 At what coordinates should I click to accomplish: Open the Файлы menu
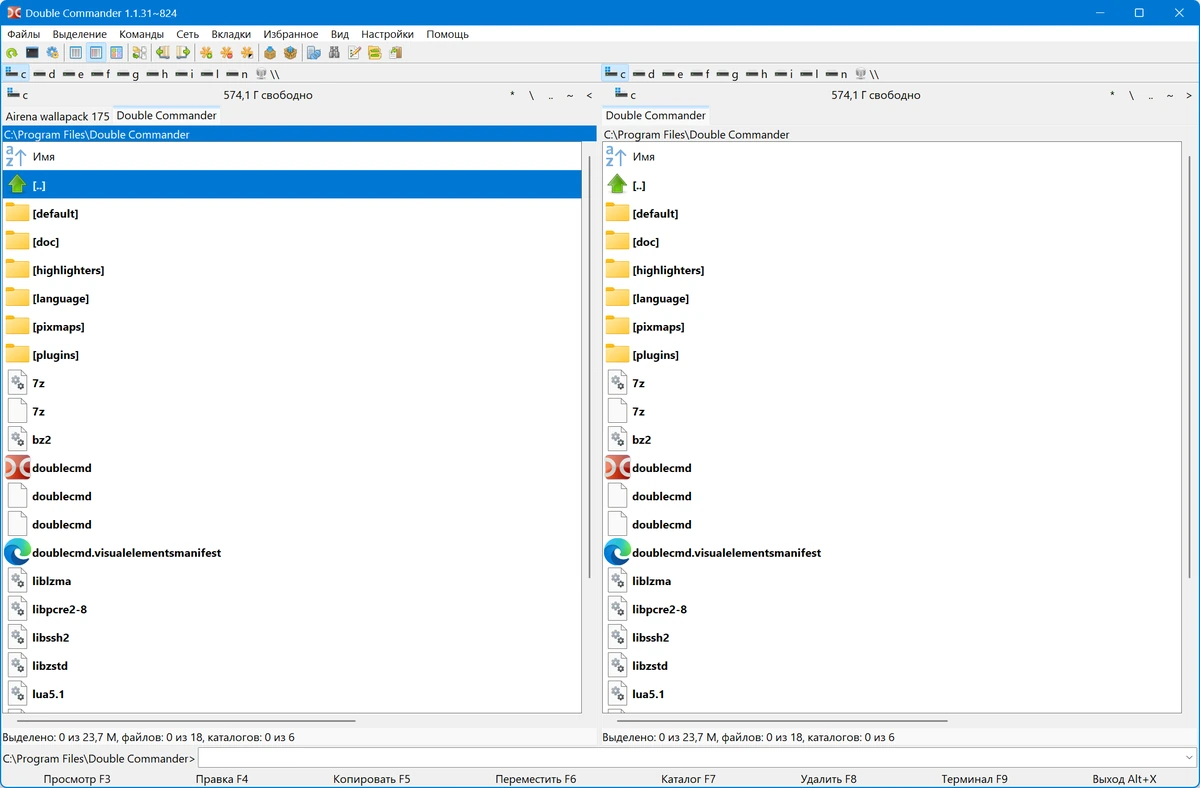tap(24, 34)
